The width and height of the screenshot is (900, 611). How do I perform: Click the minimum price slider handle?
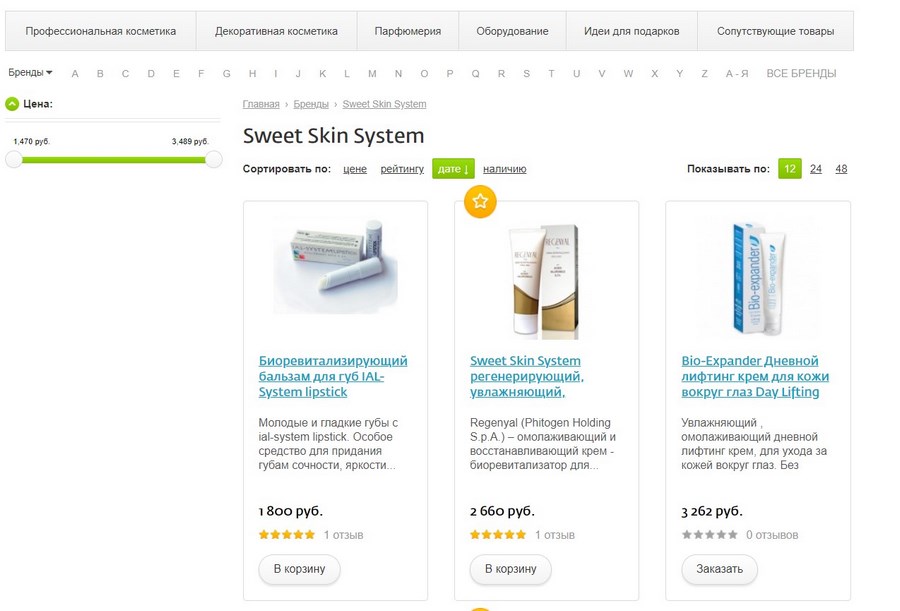14,160
